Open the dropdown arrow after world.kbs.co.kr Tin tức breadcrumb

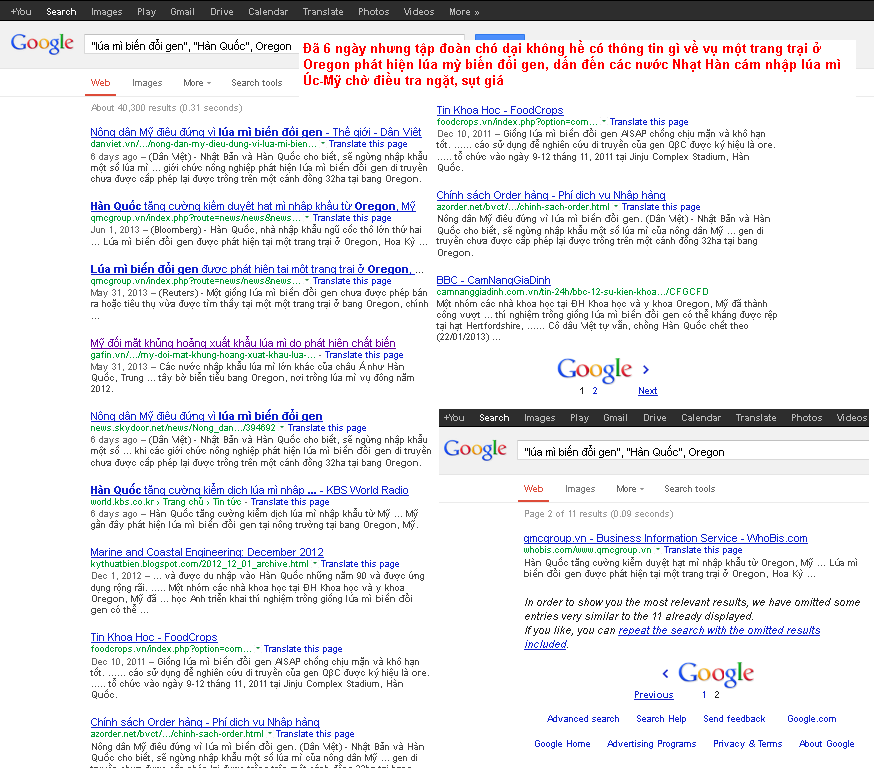coord(245,502)
